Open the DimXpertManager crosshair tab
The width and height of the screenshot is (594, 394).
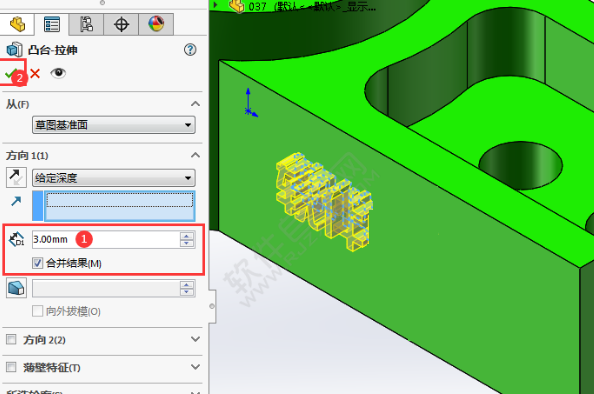(x=121, y=24)
